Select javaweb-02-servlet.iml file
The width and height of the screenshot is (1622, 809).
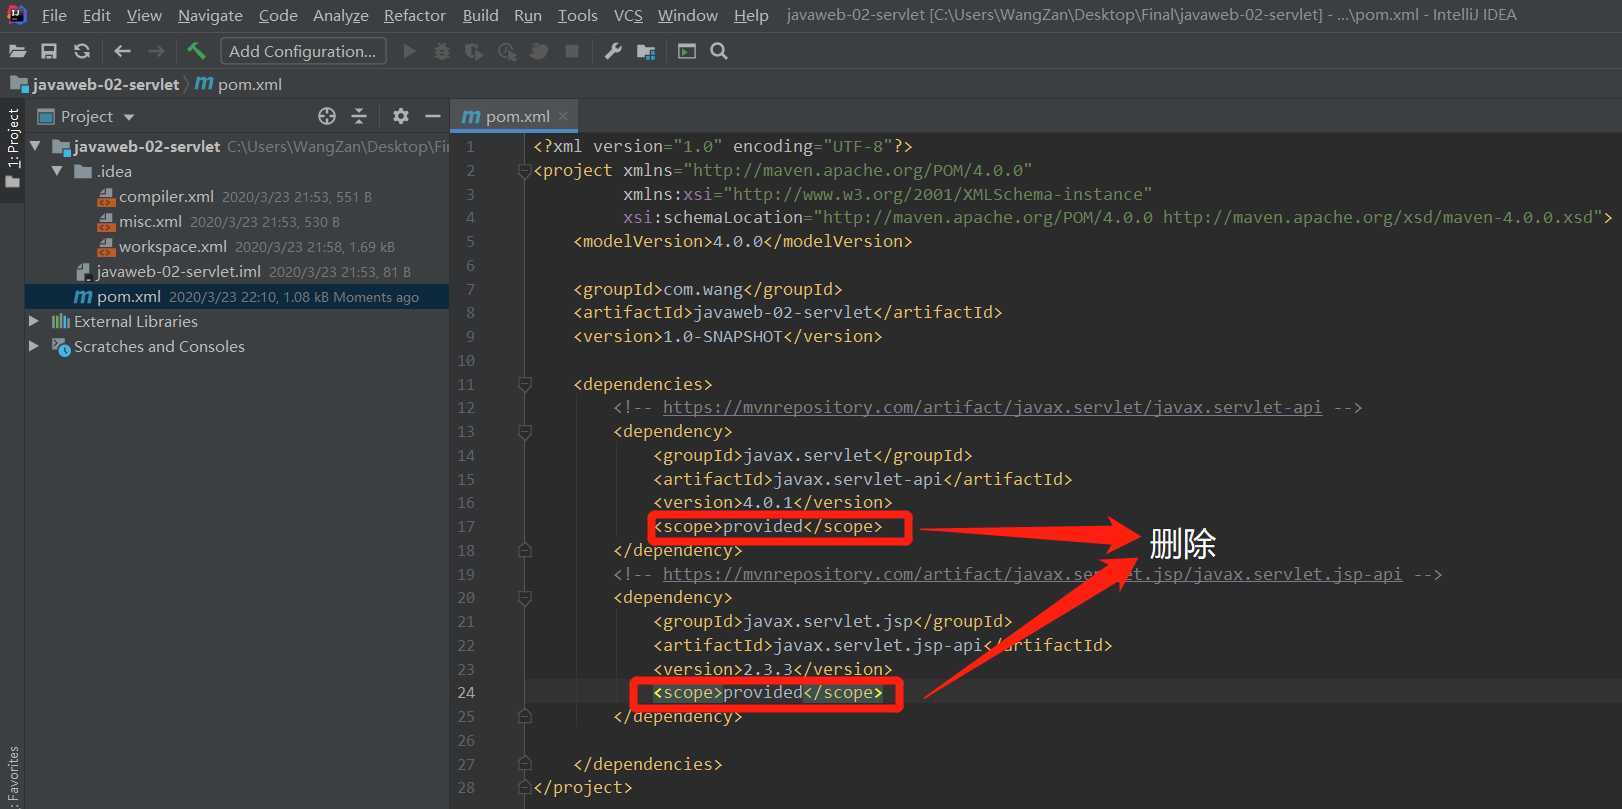[178, 271]
